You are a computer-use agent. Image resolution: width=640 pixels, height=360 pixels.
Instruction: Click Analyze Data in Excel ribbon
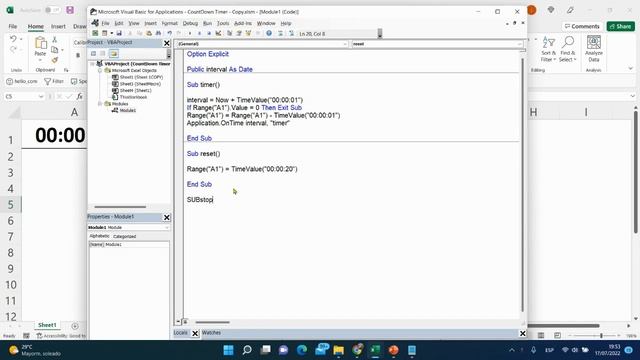coord(594,49)
